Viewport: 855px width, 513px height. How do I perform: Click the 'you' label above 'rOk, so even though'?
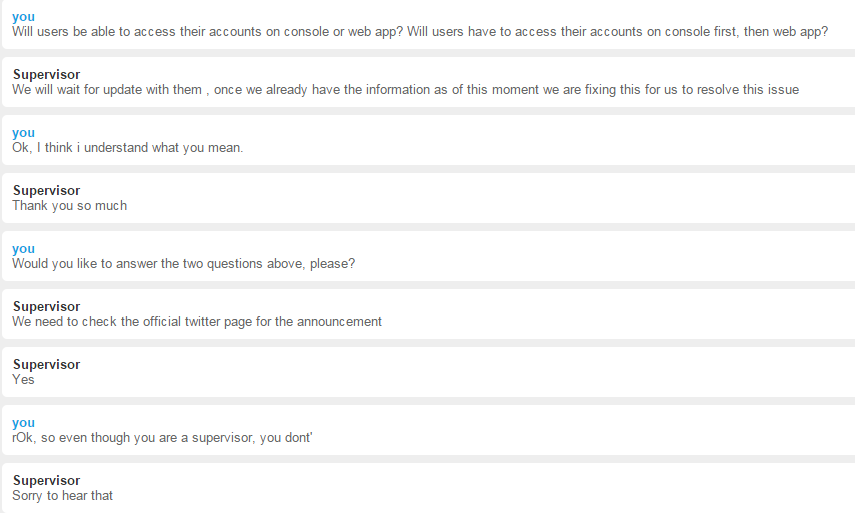pos(23,423)
